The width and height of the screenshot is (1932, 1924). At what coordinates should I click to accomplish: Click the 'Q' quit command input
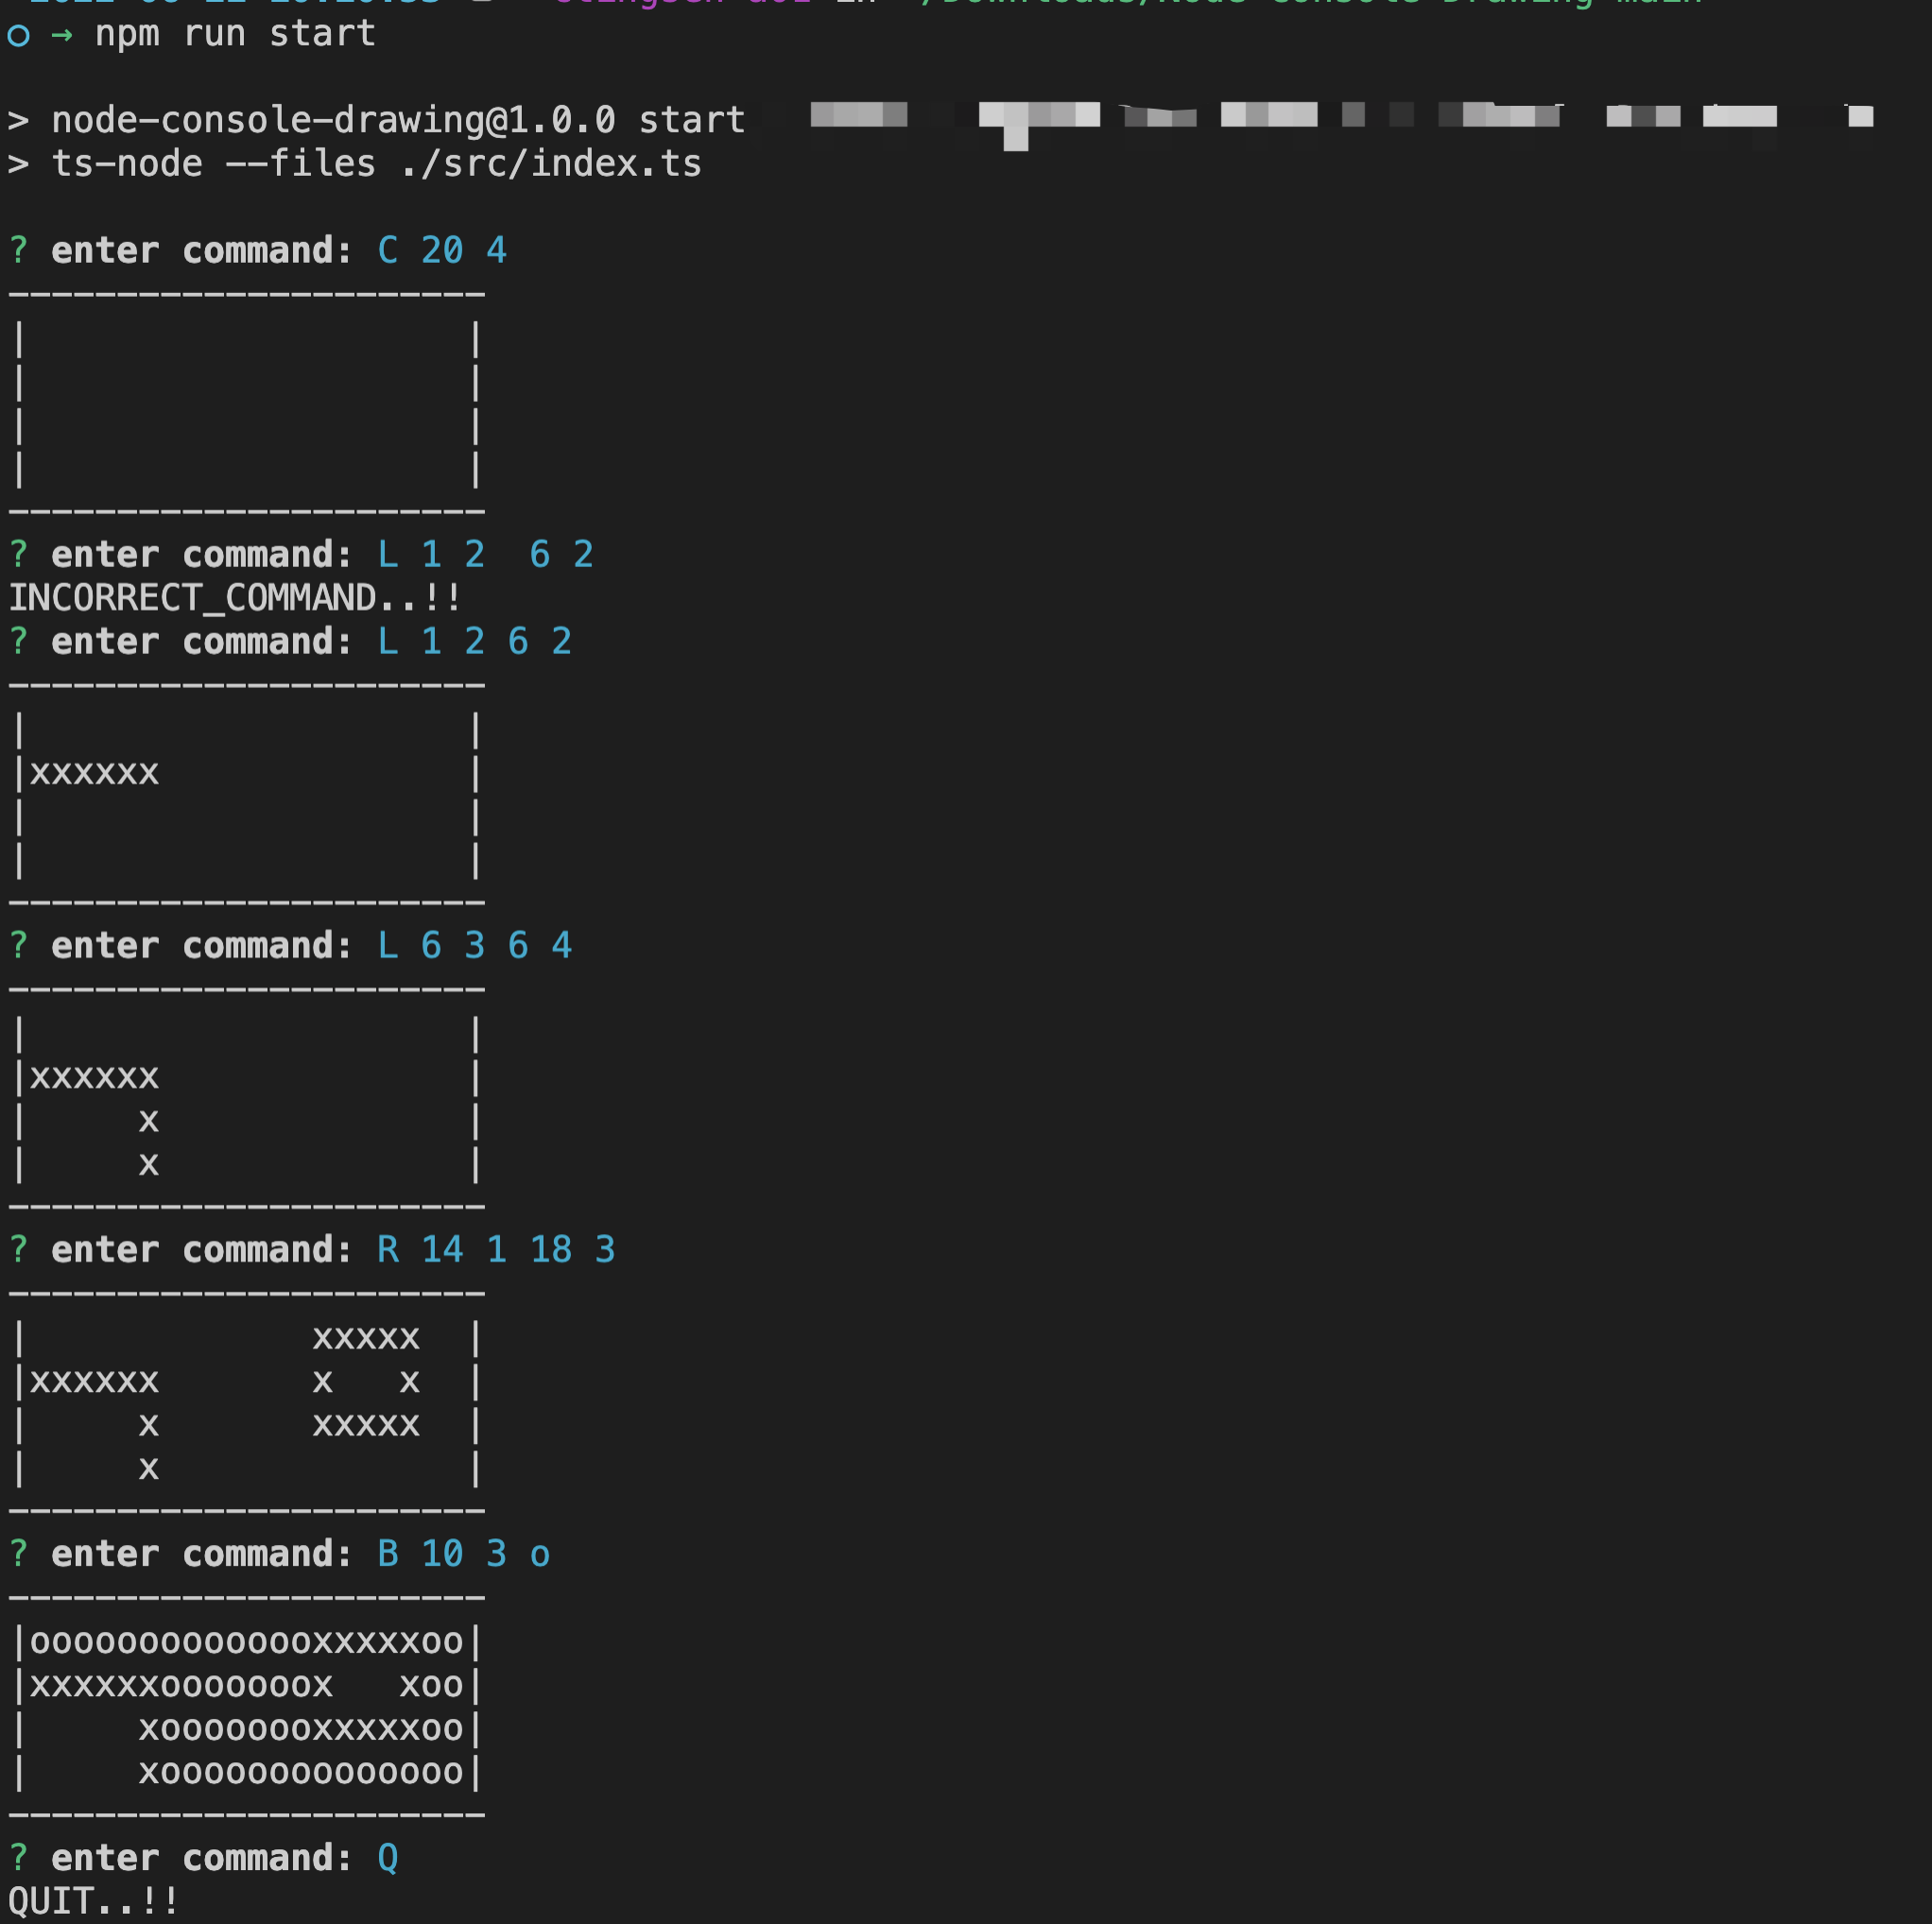pos(388,1858)
